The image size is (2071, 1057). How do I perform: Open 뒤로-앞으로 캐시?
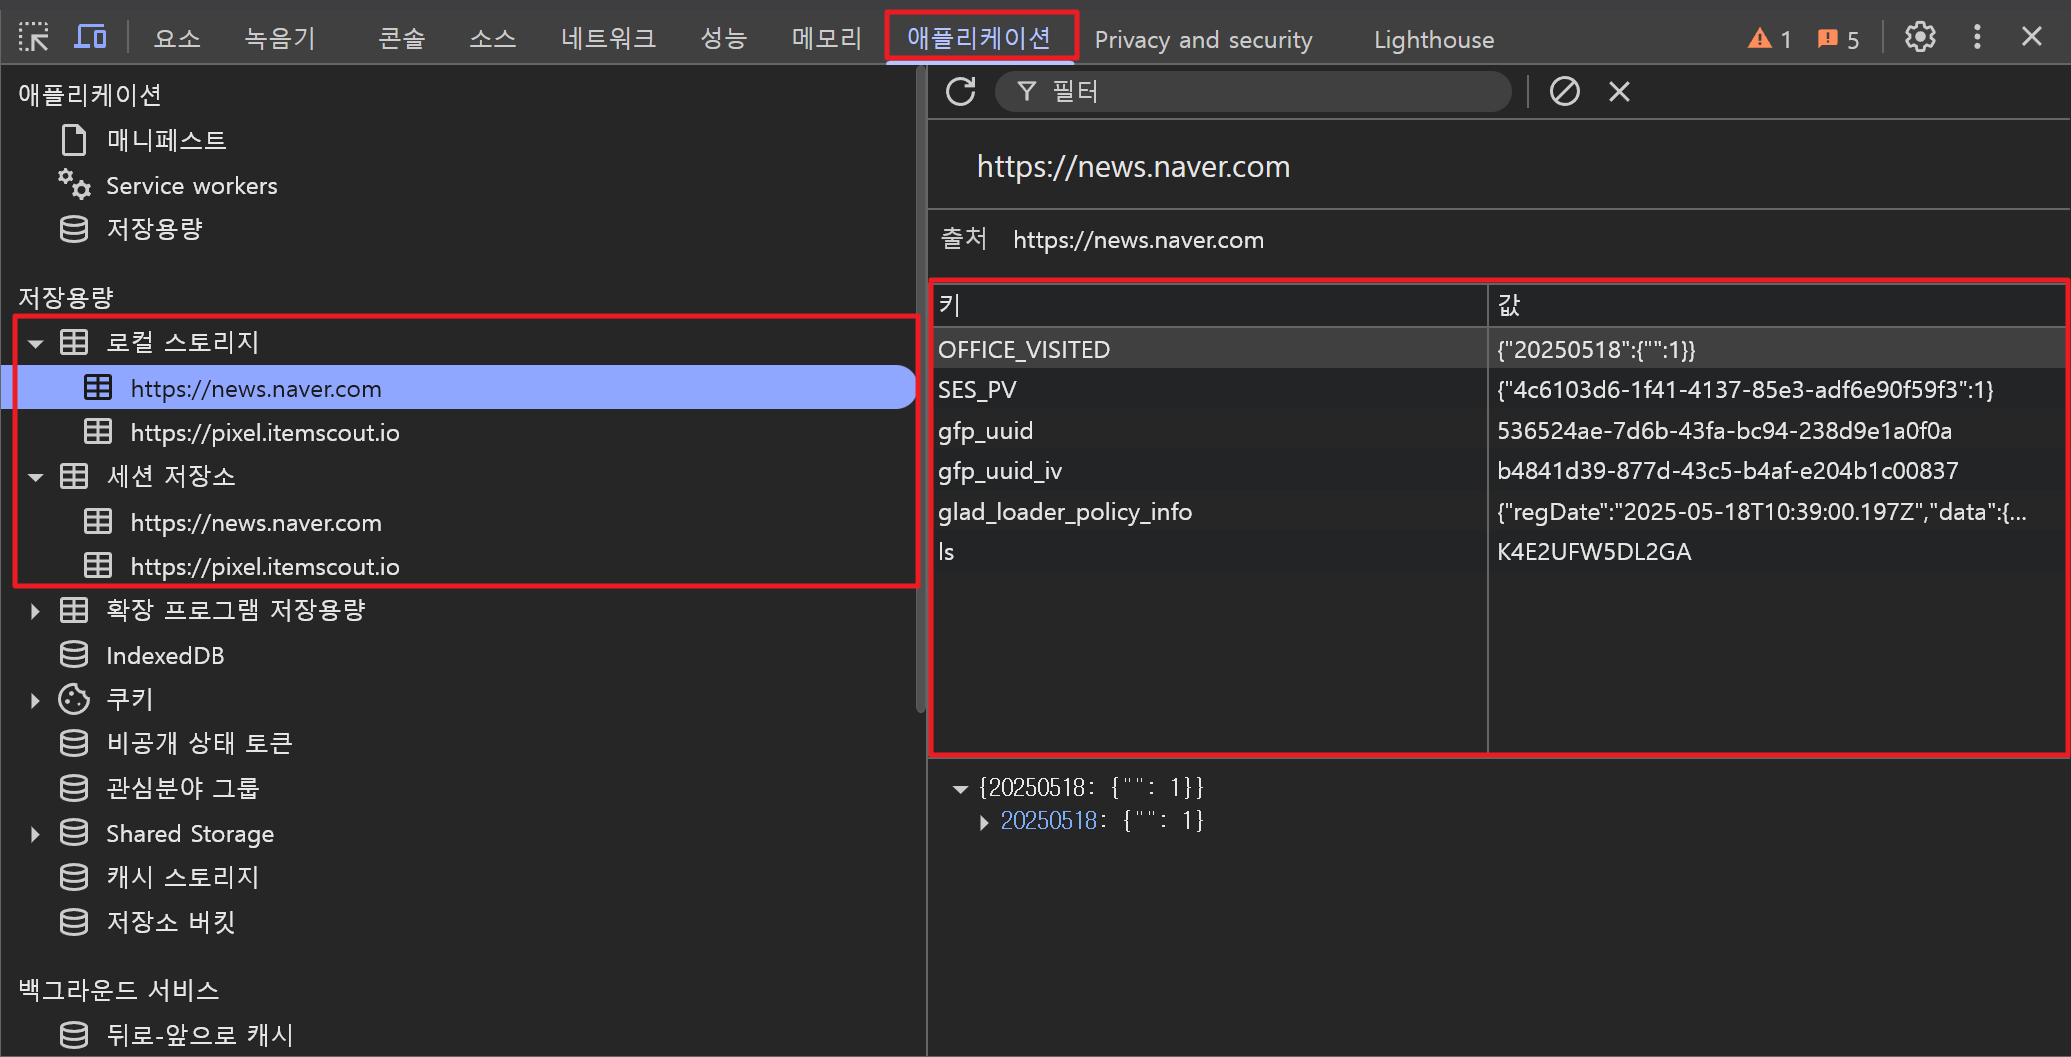point(199,1035)
